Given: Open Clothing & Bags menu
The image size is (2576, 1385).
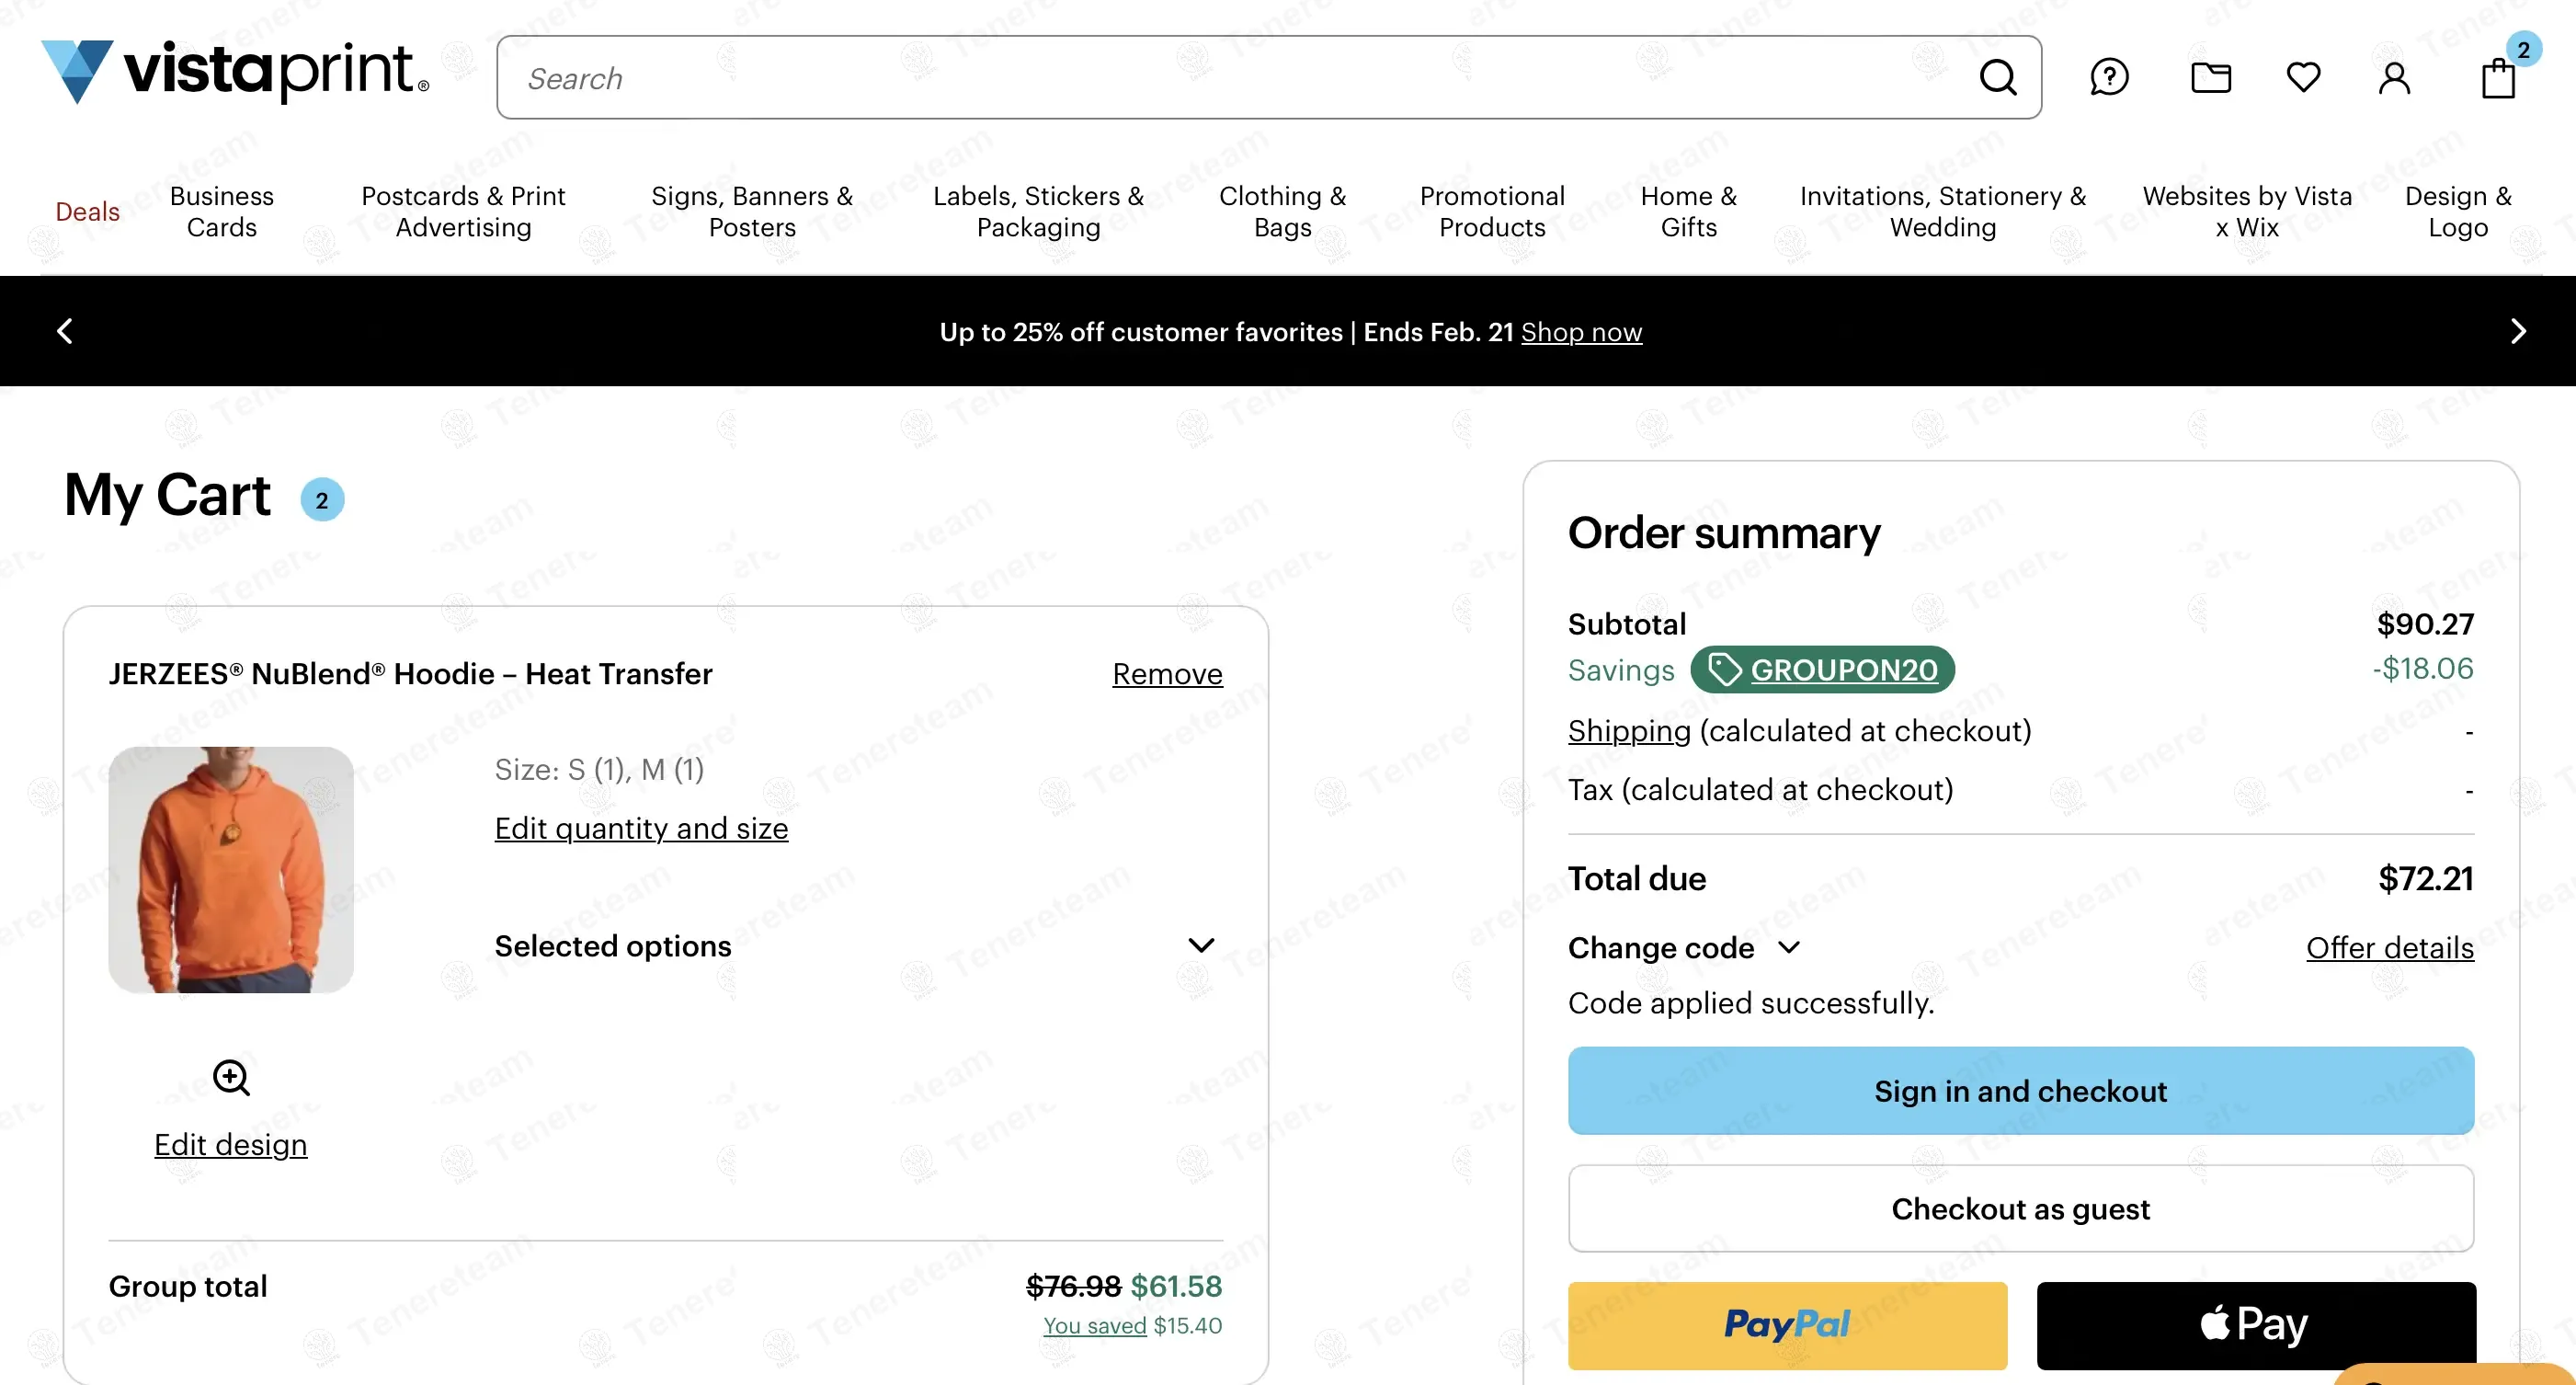Looking at the screenshot, I should click(1282, 211).
